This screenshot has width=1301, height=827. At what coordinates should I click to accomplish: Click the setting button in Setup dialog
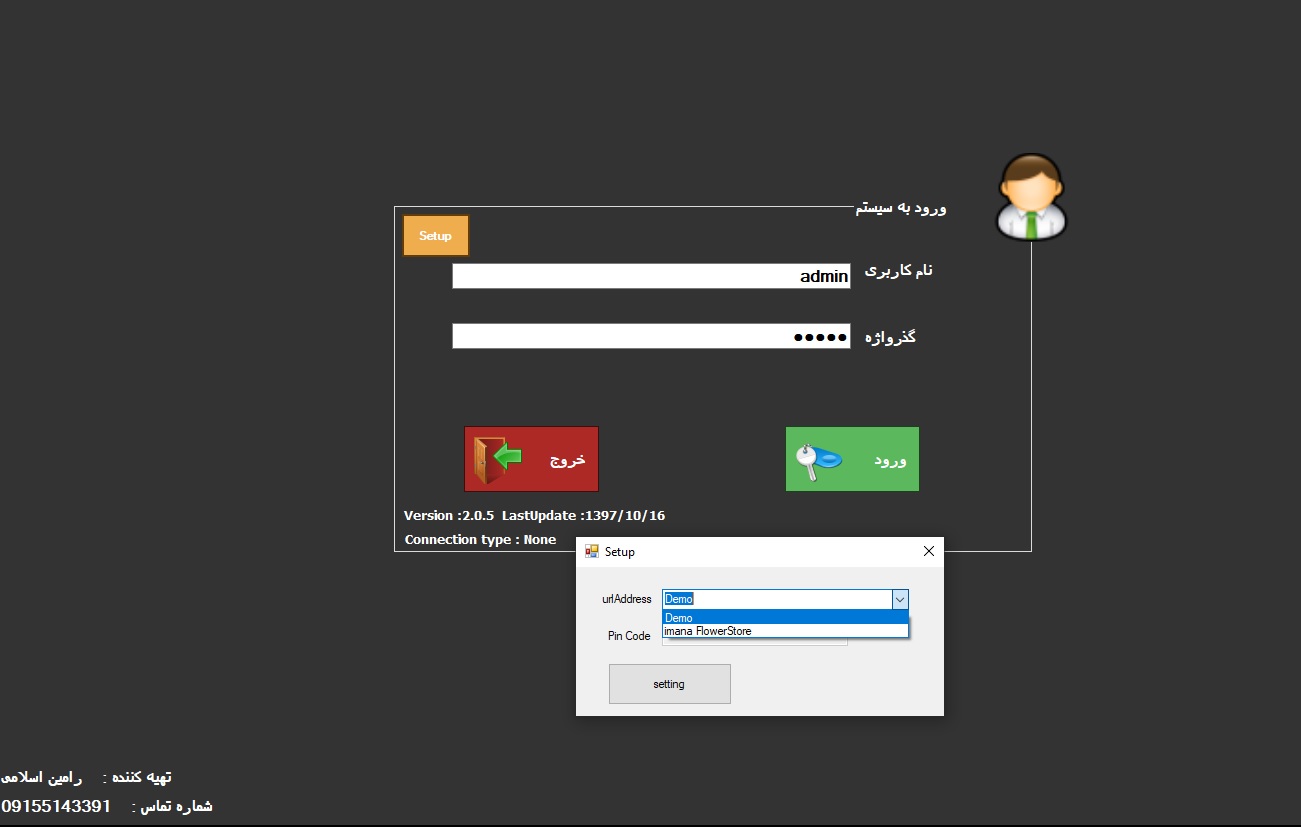[670, 684]
